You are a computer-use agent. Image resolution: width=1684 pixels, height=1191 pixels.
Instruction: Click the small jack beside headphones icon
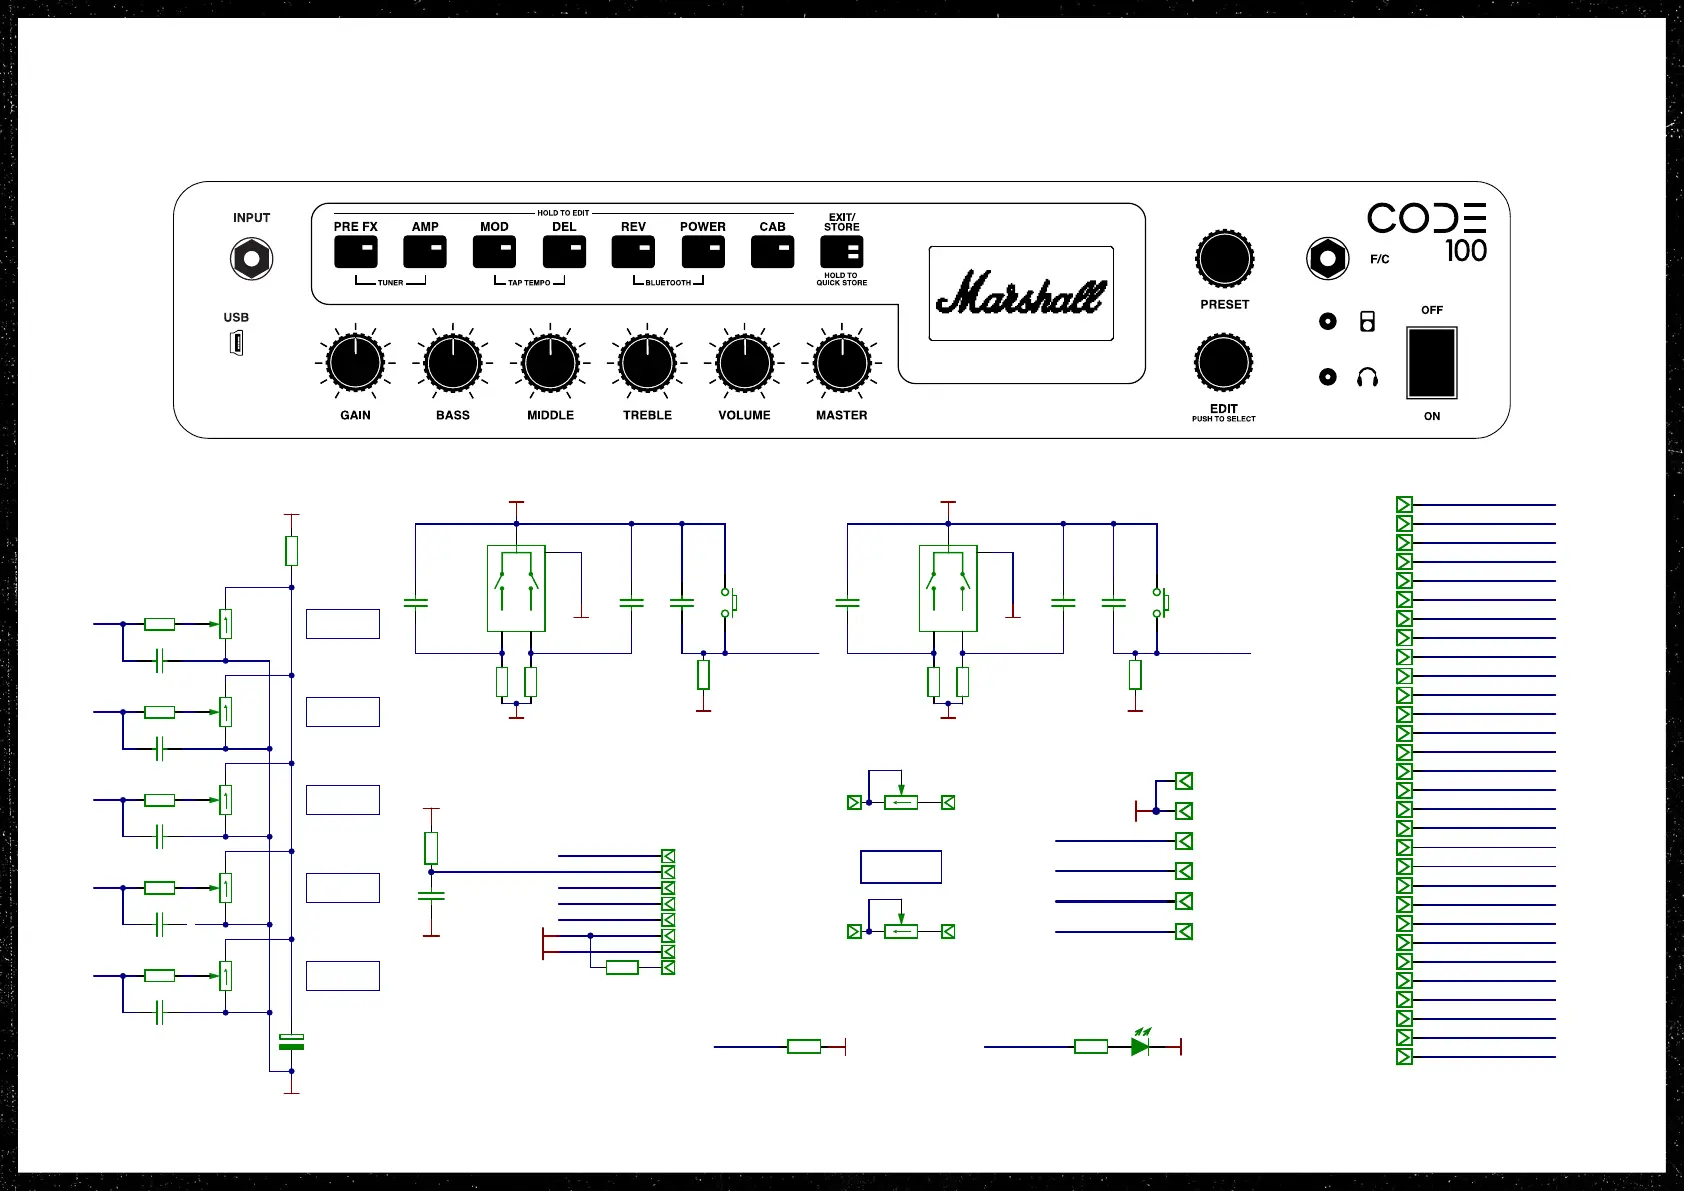(1328, 377)
